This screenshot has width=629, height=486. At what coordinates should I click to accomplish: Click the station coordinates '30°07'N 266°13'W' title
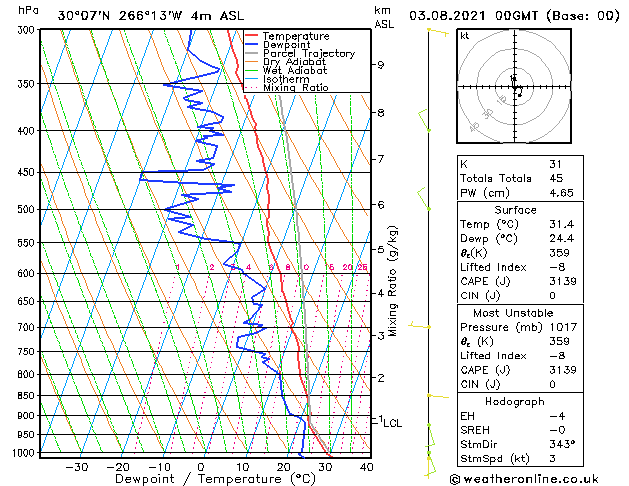point(120,16)
